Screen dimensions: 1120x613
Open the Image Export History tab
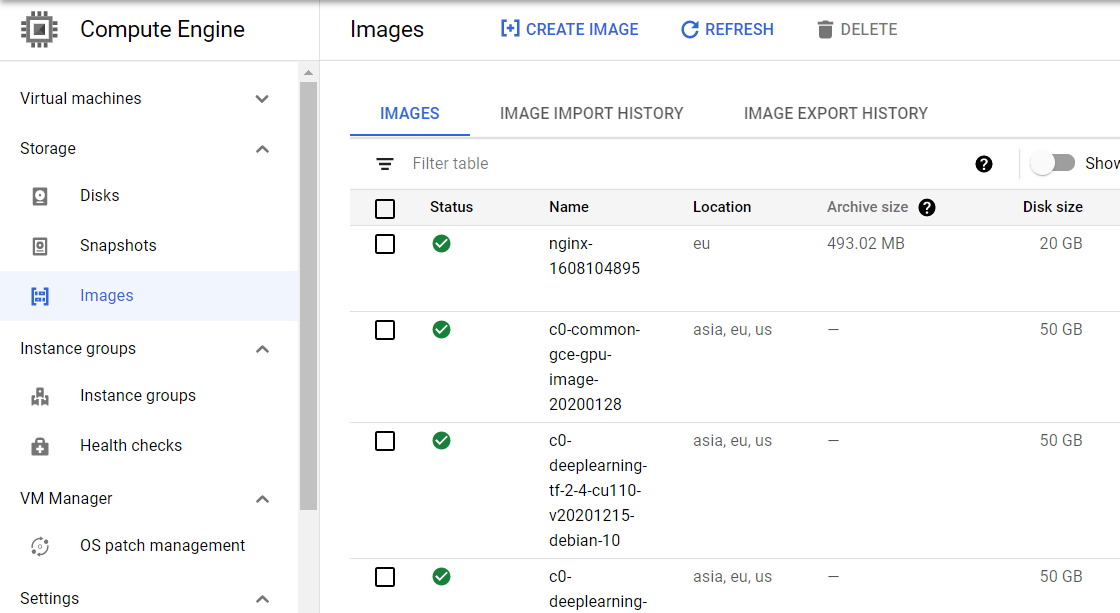click(836, 114)
